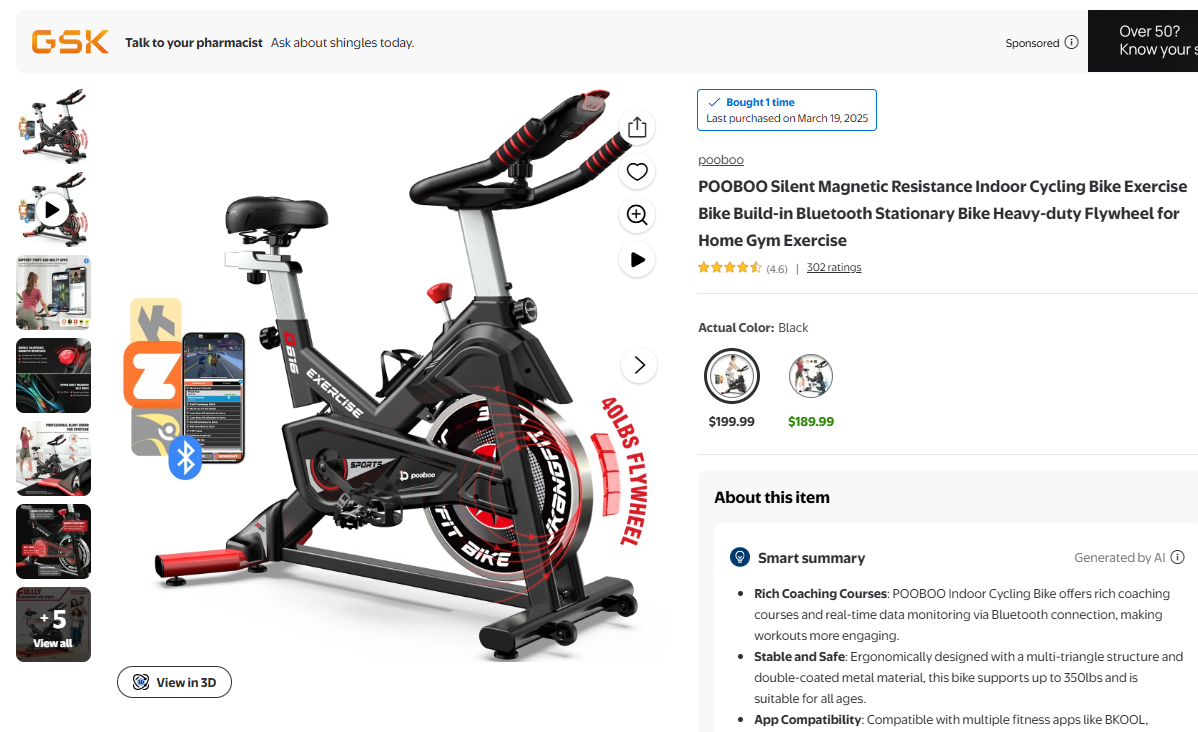Click the share icon above the heart
The image size is (1198, 732).
pos(637,128)
